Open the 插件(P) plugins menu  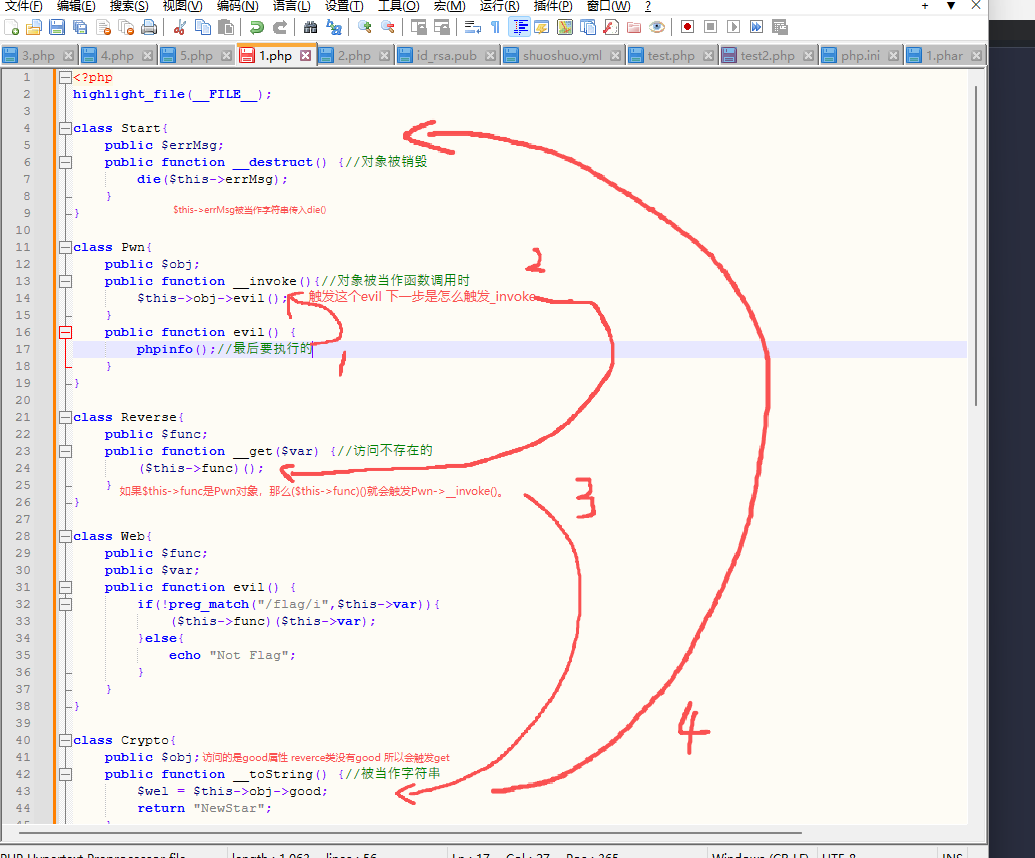(553, 6)
